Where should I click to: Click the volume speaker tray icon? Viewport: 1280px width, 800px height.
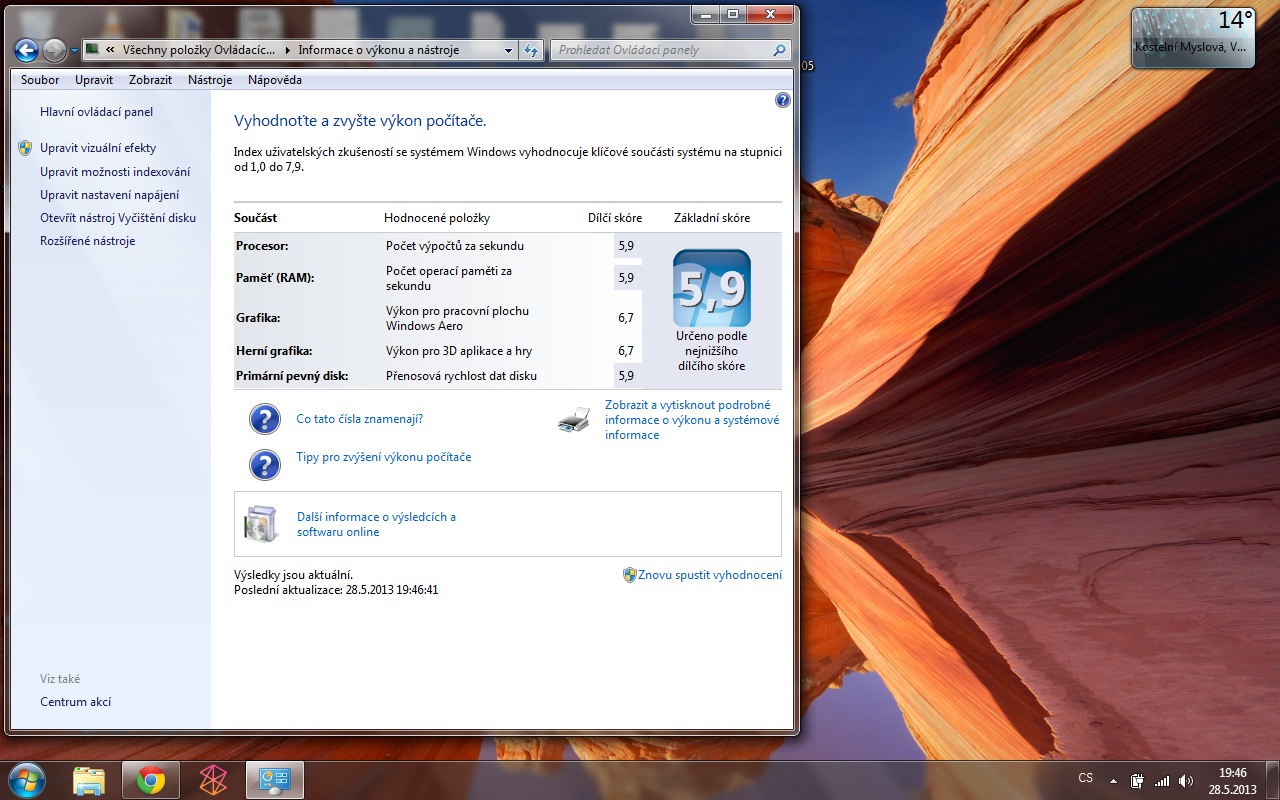pyautogui.click(x=1186, y=780)
